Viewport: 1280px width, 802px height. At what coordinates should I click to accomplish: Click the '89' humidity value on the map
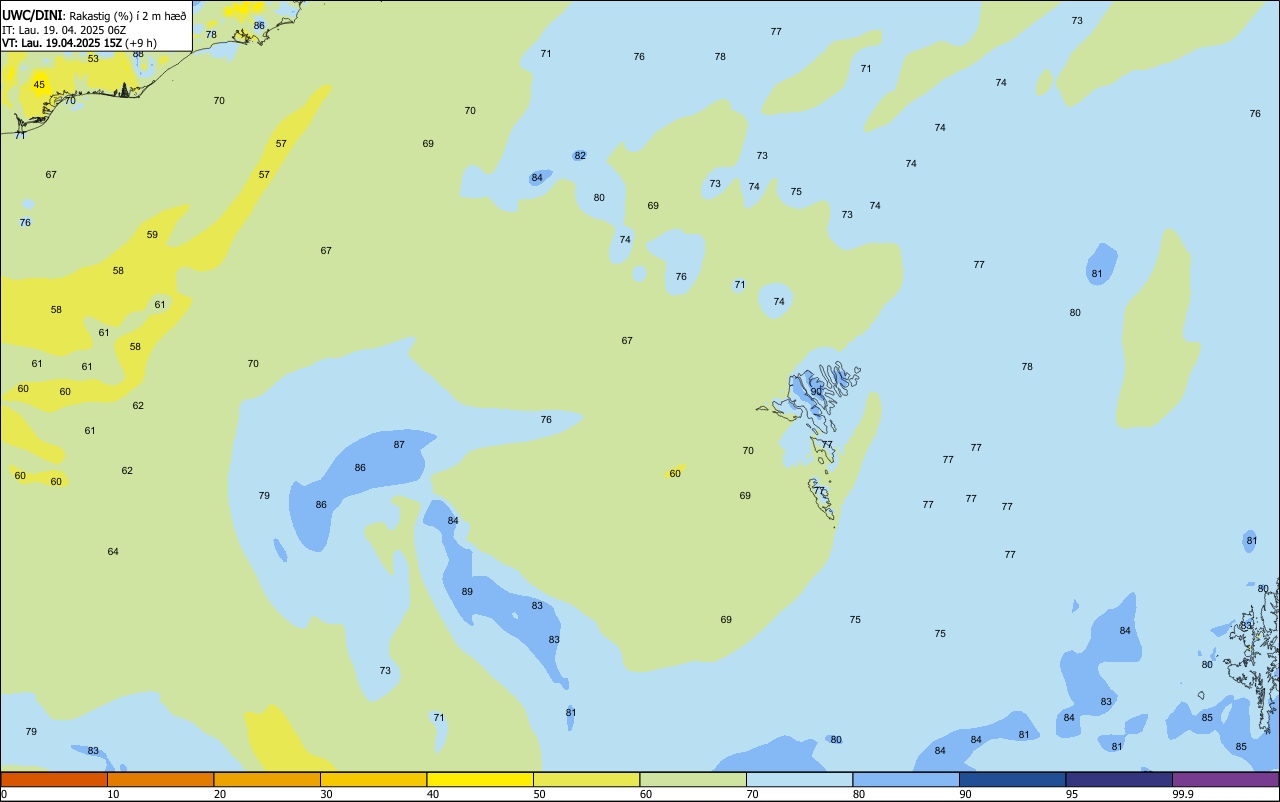click(x=467, y=591)
